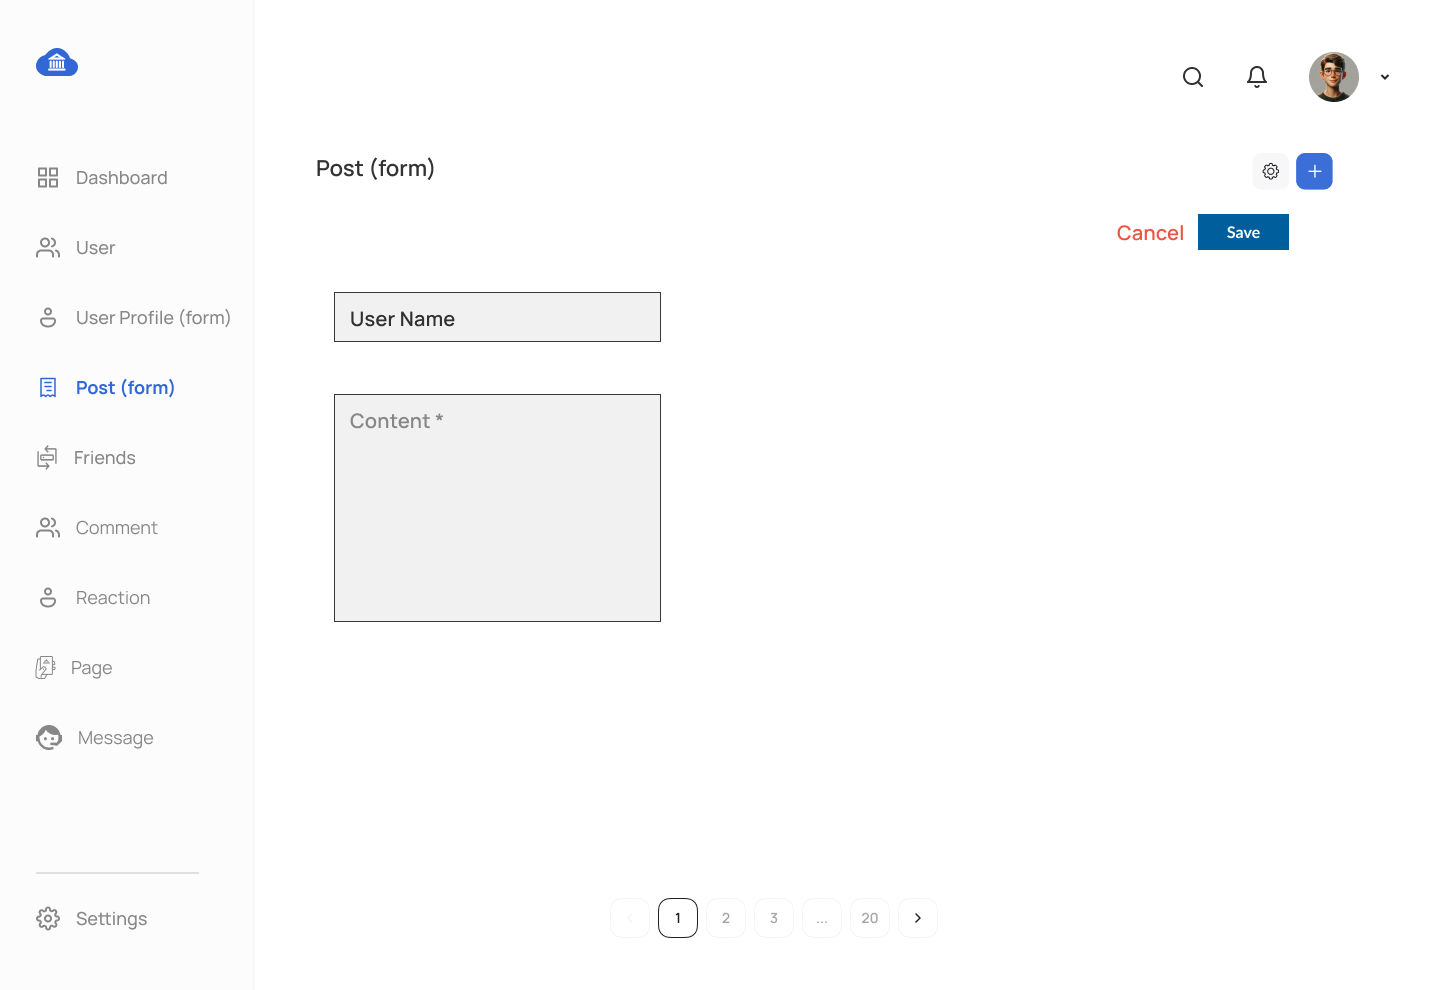The height and width of the screenshot is (990, 1440).
Task: Click the User people icon in sidebar
Action: point(48,248)
